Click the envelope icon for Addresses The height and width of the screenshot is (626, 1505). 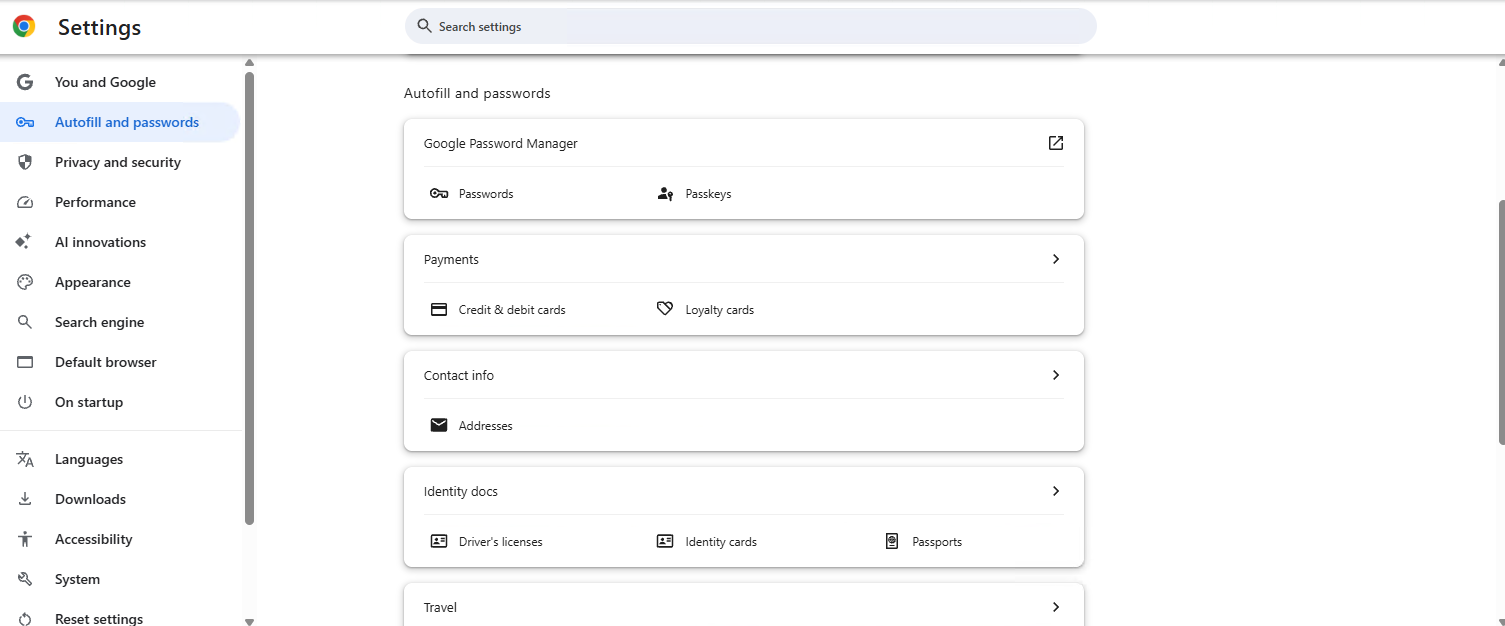click(439, 425)
